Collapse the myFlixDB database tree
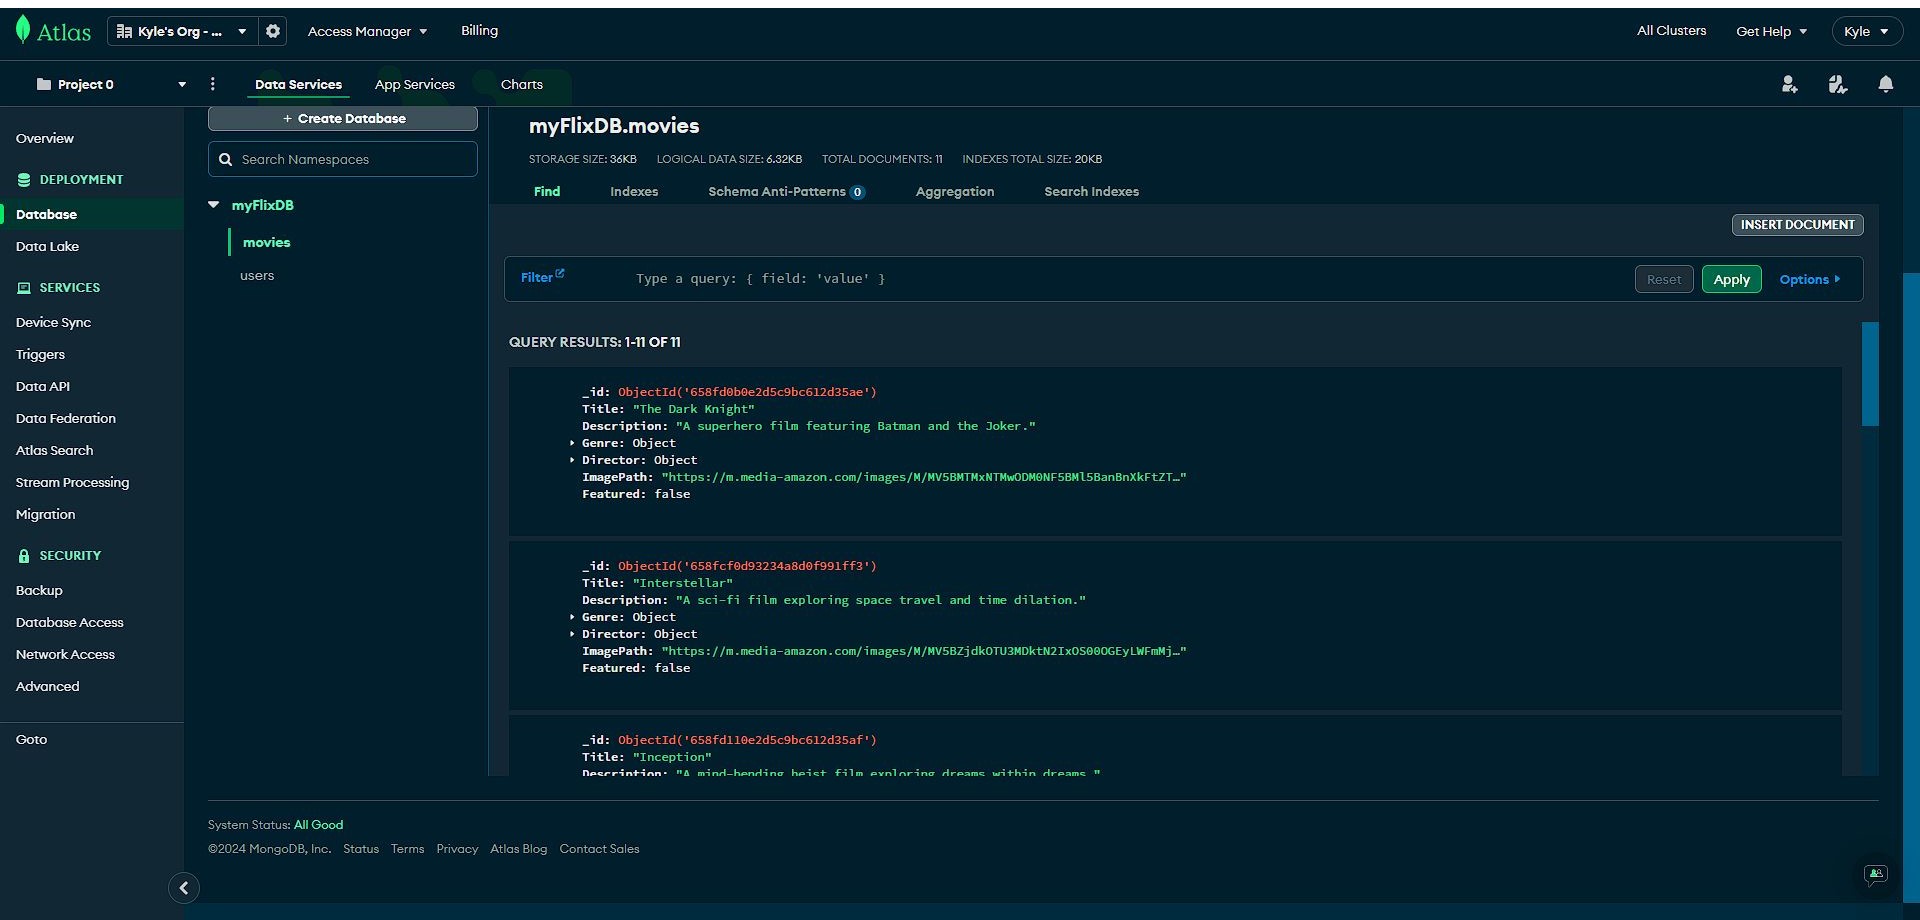Viewport: 1920px width, 920px height. pos(213,205)
